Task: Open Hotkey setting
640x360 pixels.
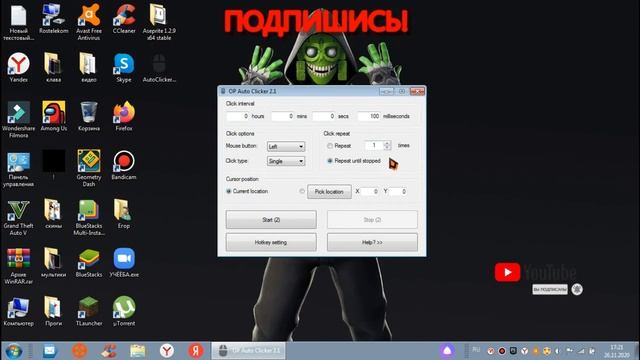Action: coord(271,242)
